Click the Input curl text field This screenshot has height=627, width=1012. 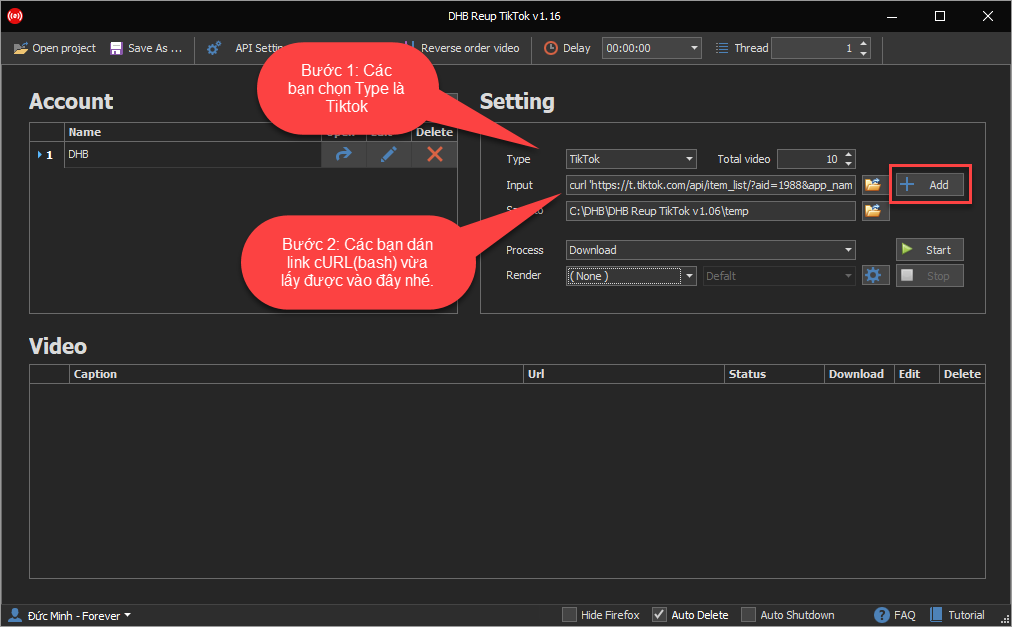[711, 185]
